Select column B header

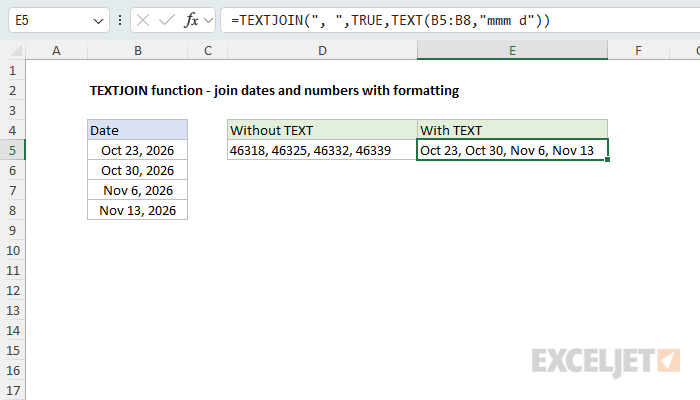138,51
